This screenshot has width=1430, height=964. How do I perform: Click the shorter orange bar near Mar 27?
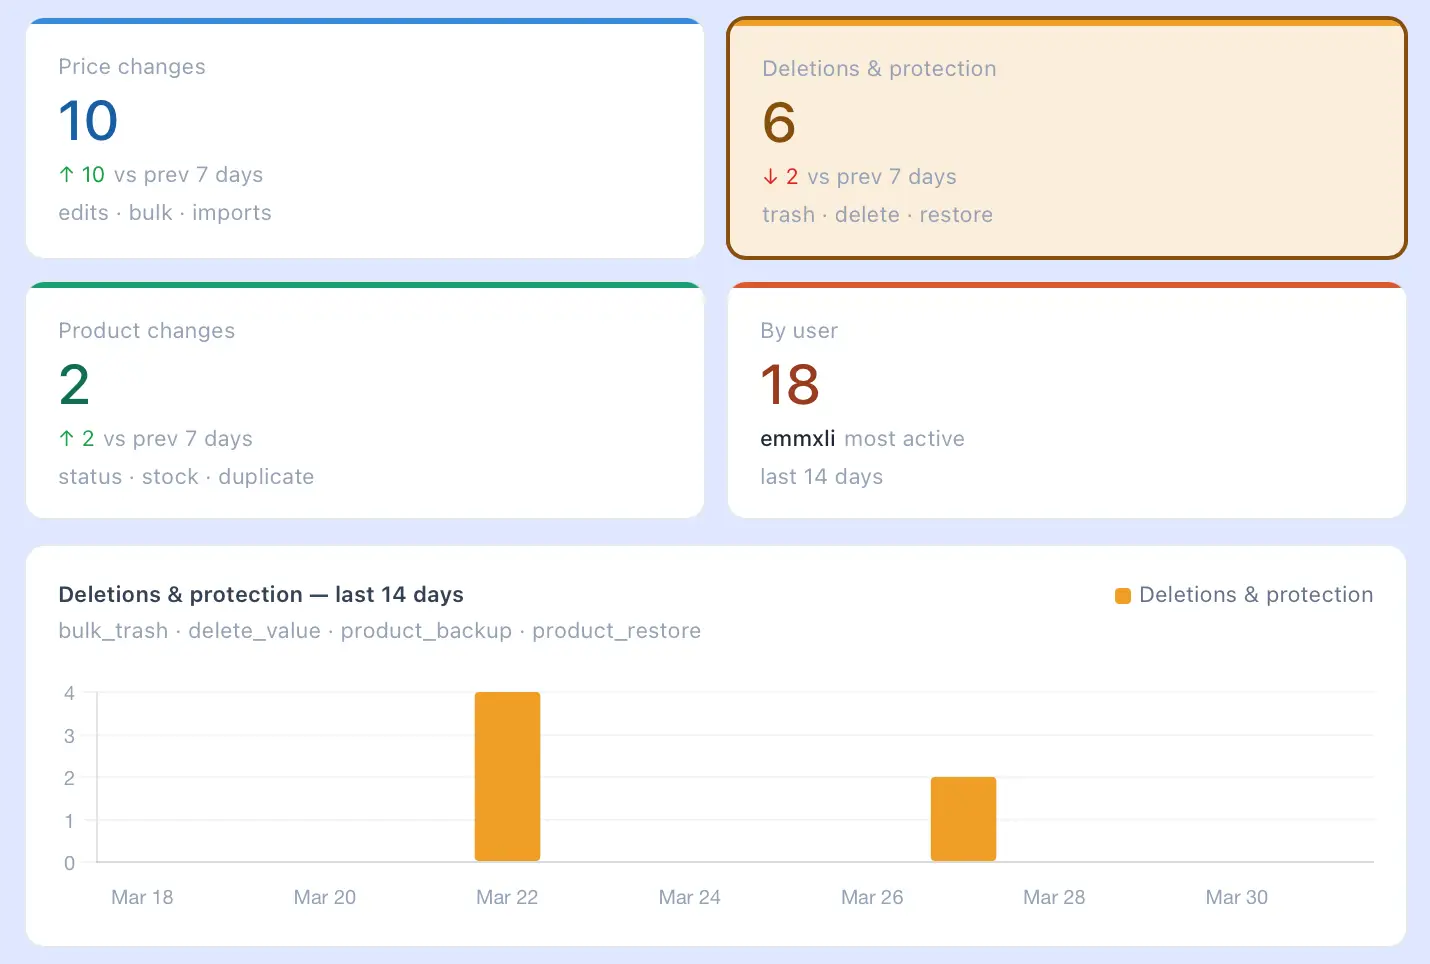[x=963, y=818]
